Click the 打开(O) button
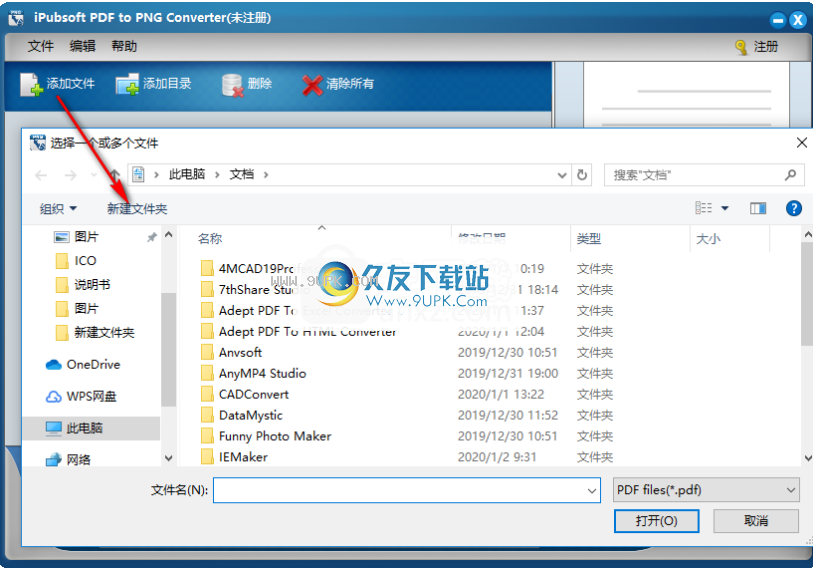 pos(656,521)
